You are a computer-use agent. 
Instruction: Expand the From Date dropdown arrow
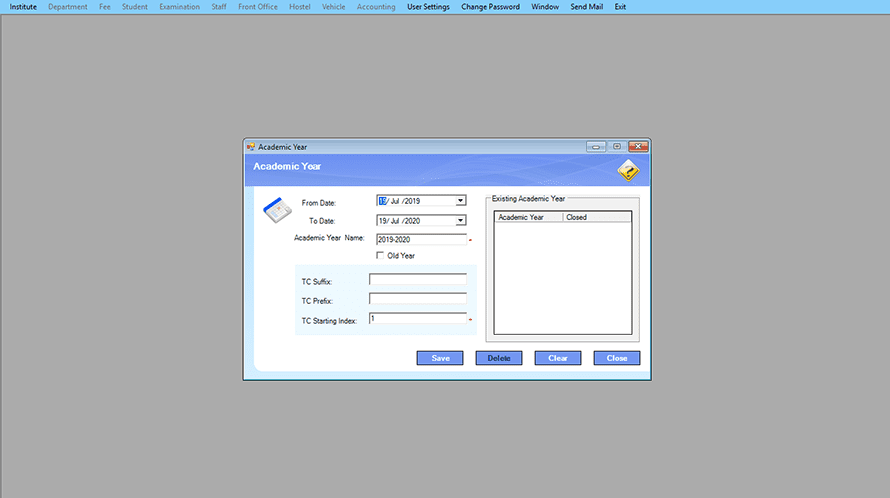pos(460,200)
